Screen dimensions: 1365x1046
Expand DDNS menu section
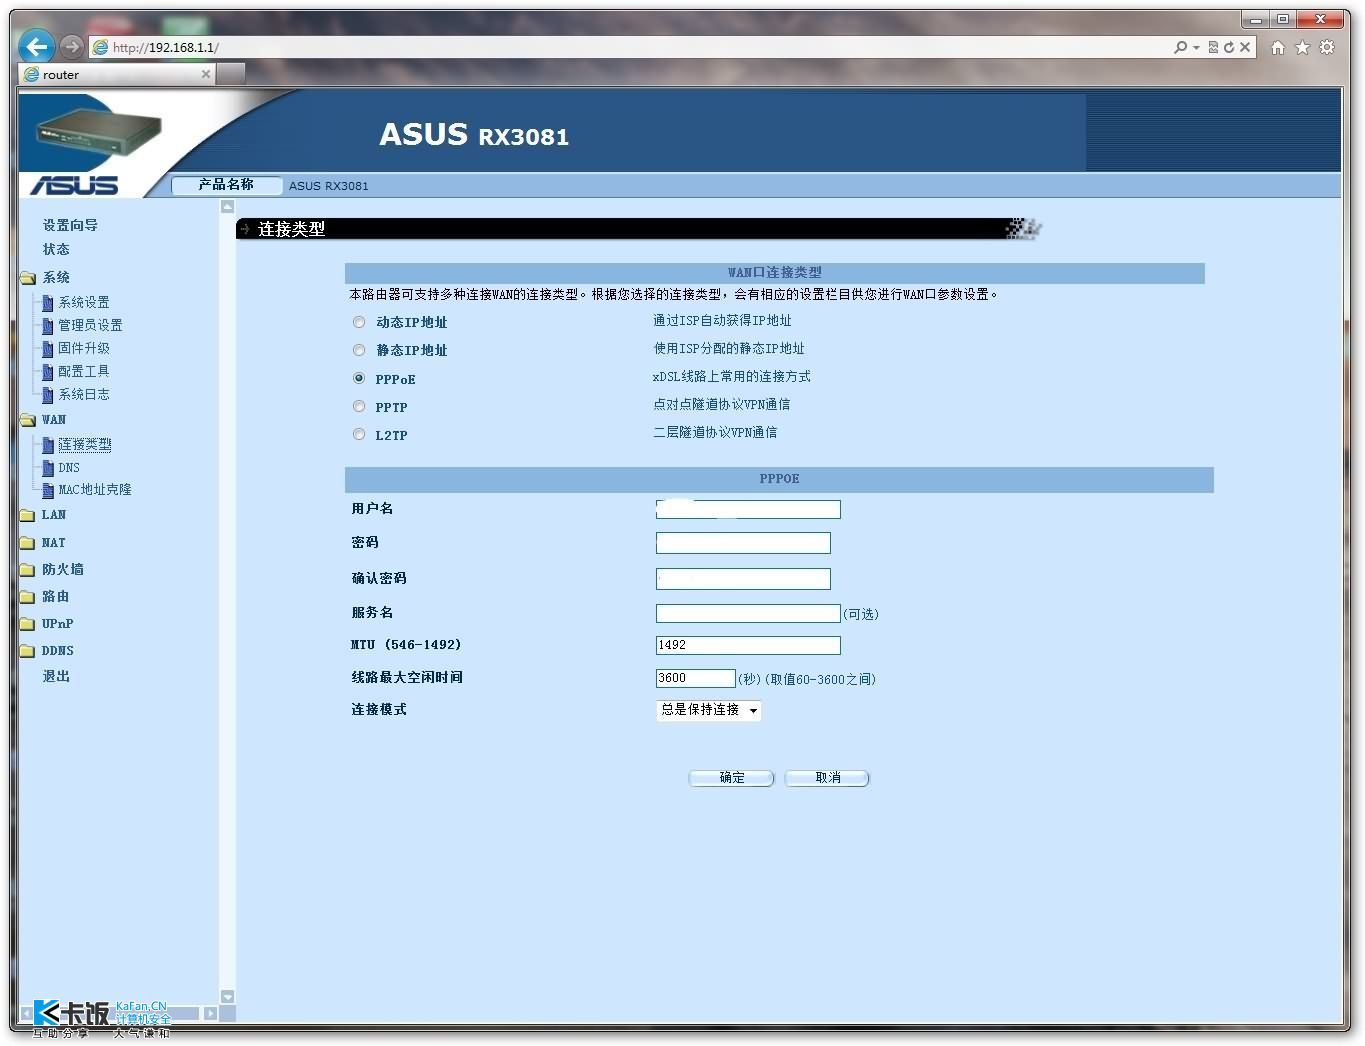[x=58, y=651]
